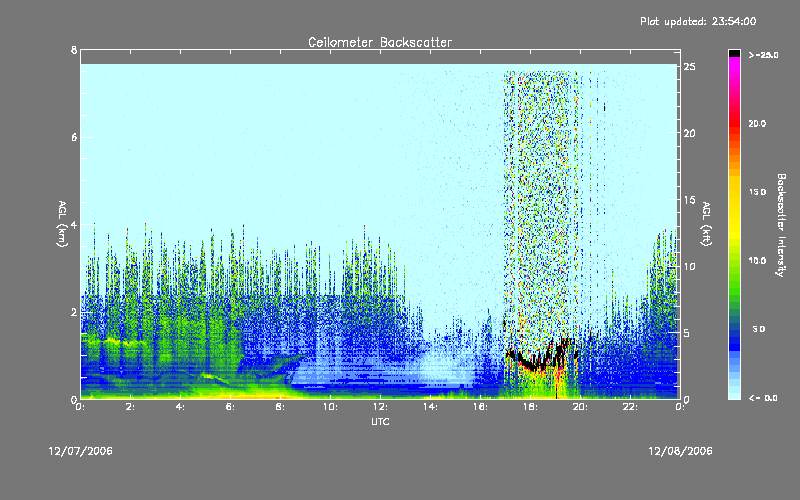Click the 'UTC' x-axis label
Viewport: 800px width, 500px height.
[x=380, y=421]
